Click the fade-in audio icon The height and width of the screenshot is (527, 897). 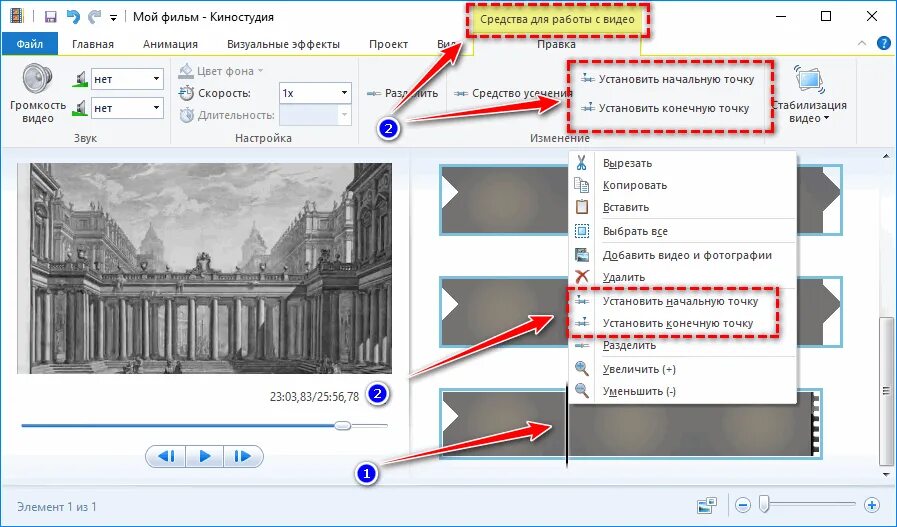[81, 79]
